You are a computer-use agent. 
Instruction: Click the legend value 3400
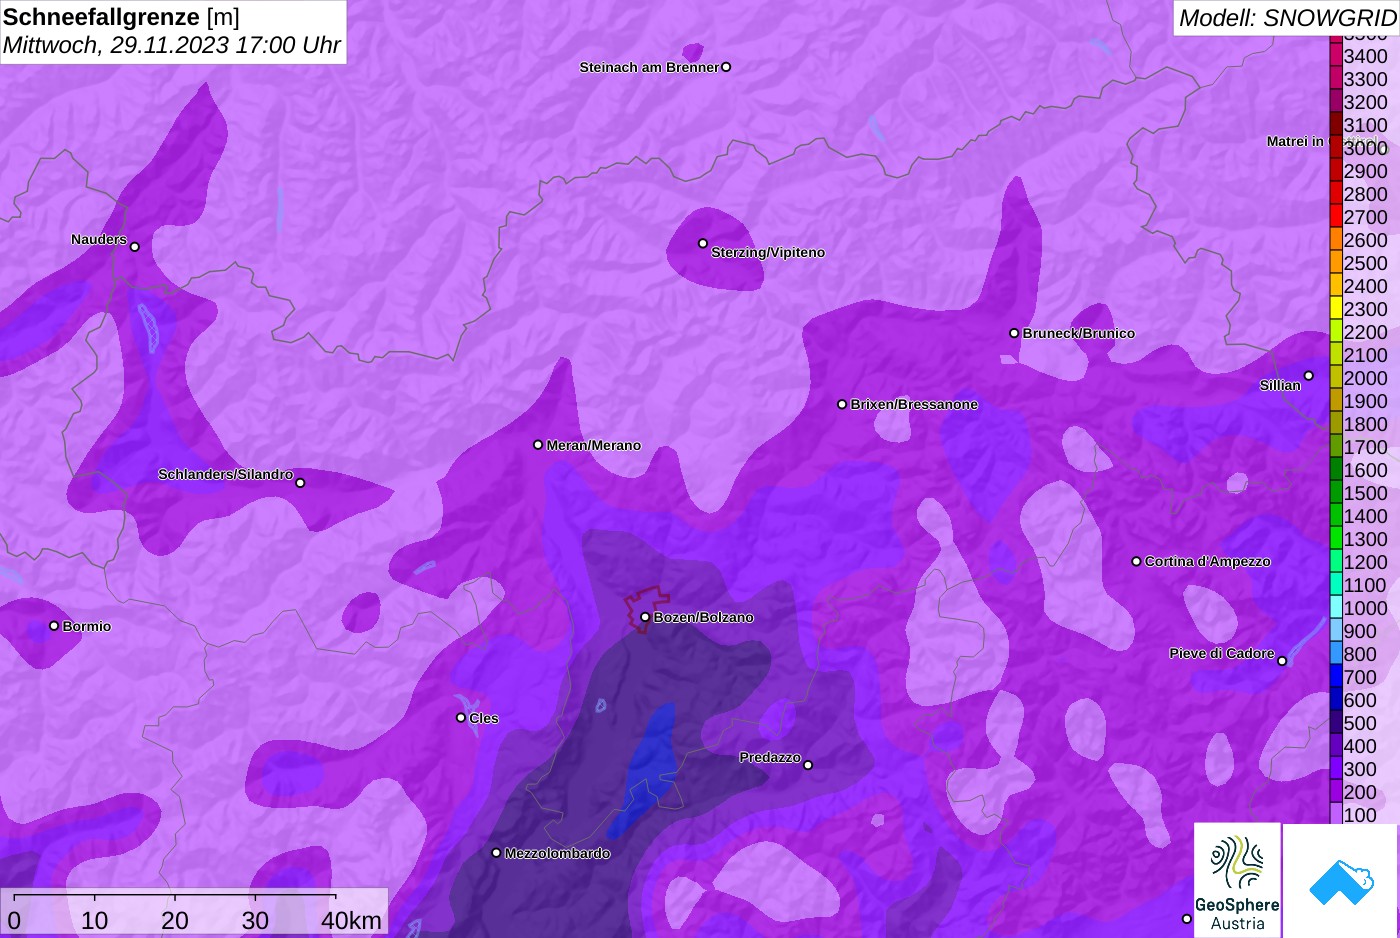[1365, 56]
